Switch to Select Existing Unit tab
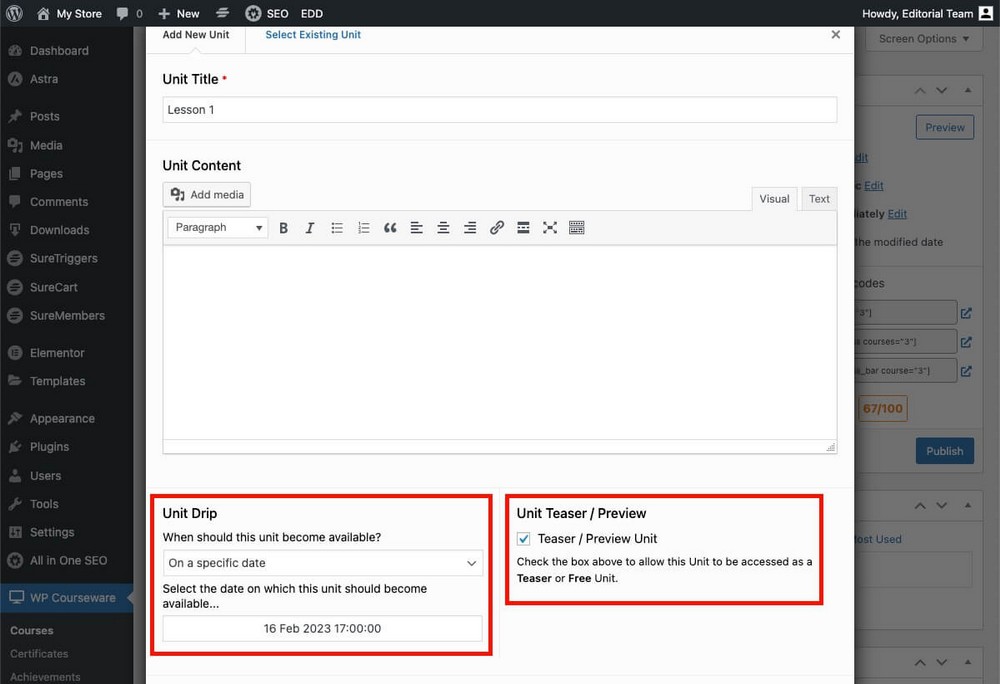The width and height of the screenshot is (1000, 684). (x=312, y=35)
